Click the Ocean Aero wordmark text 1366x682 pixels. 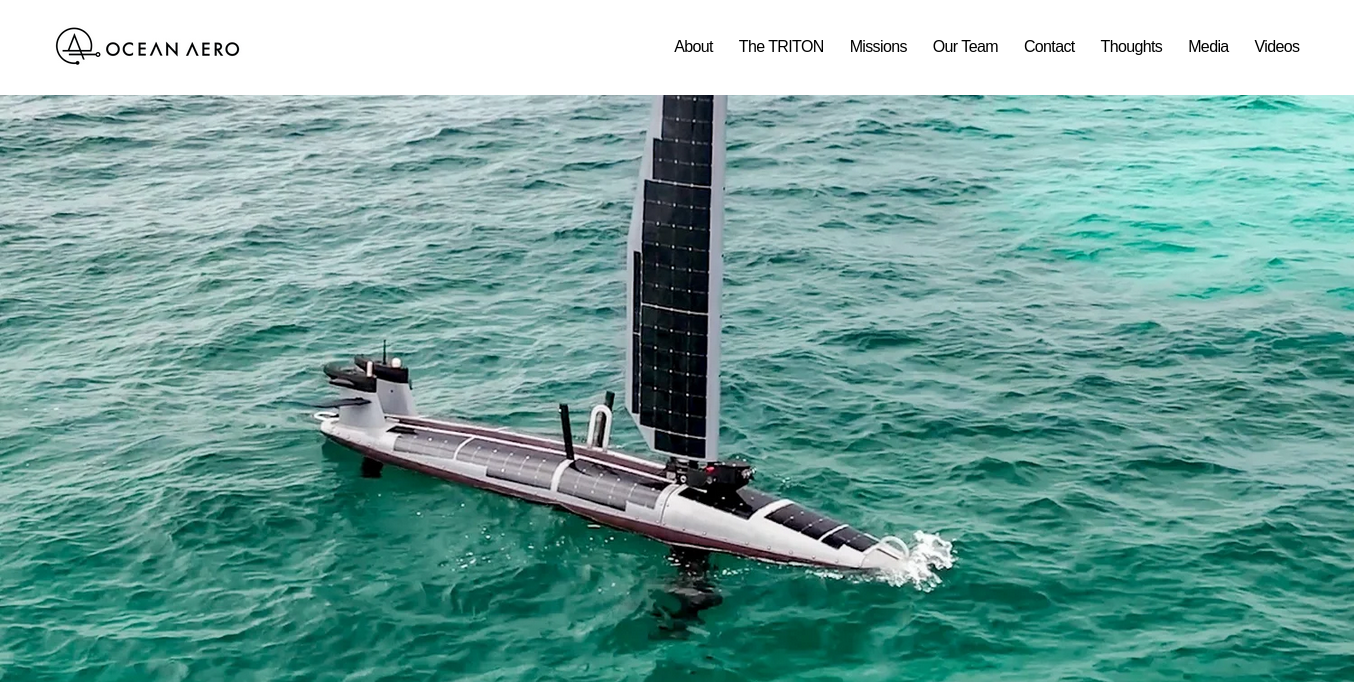pyautogui.click(x=172, y=47)
